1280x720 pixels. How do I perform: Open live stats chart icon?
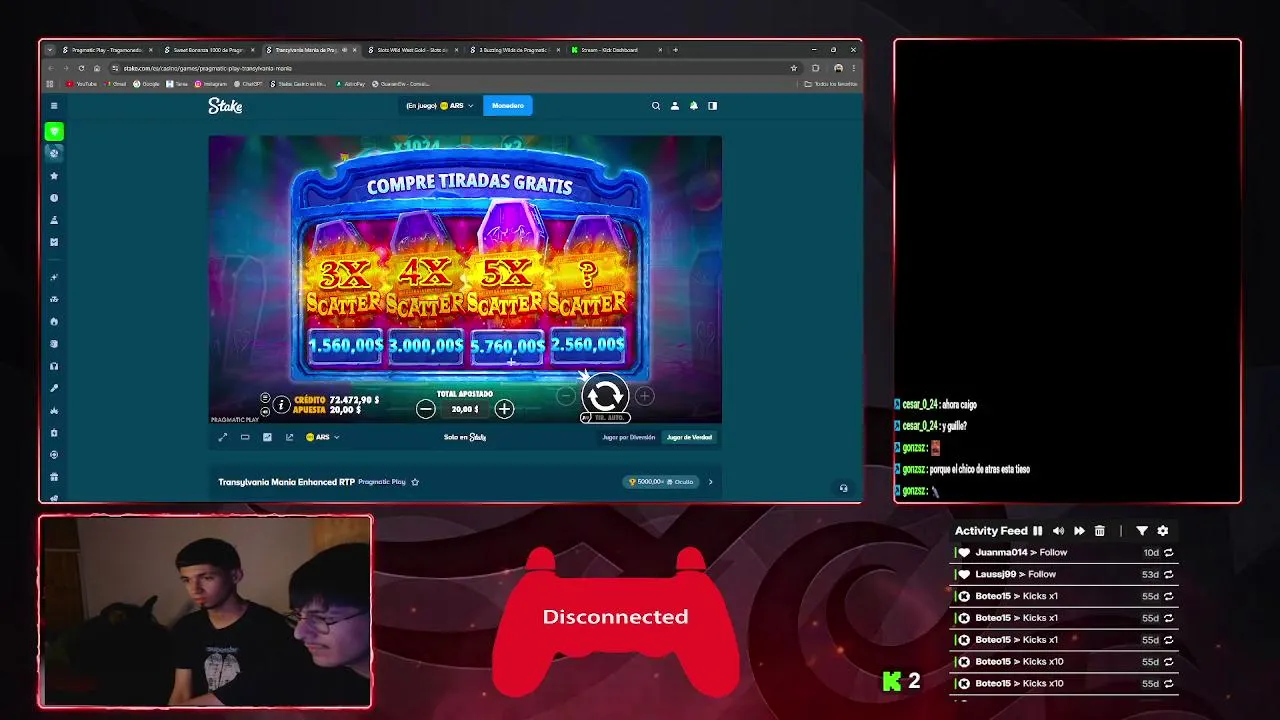point(267,437)
